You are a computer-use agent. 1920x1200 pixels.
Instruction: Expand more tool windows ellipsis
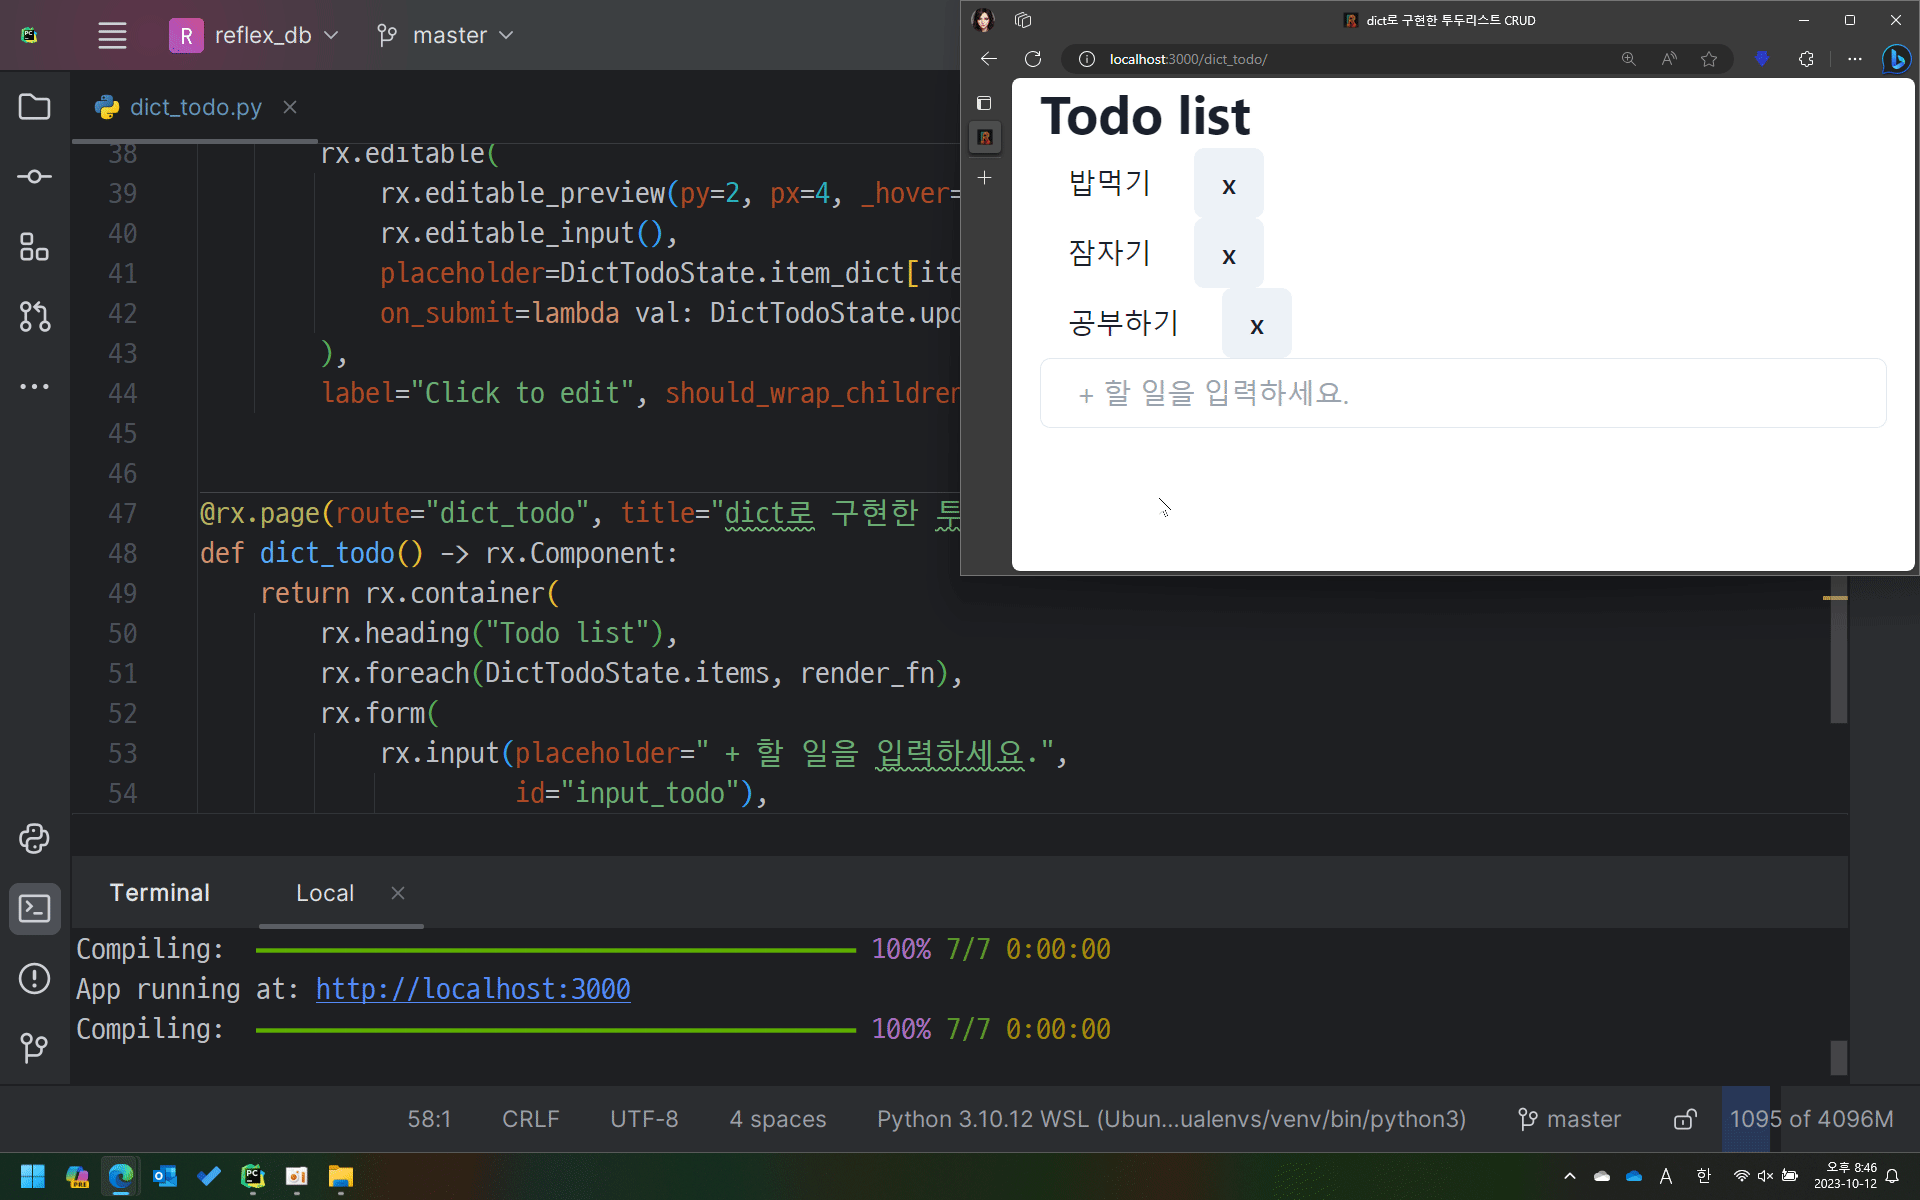[x=34, y=387]
